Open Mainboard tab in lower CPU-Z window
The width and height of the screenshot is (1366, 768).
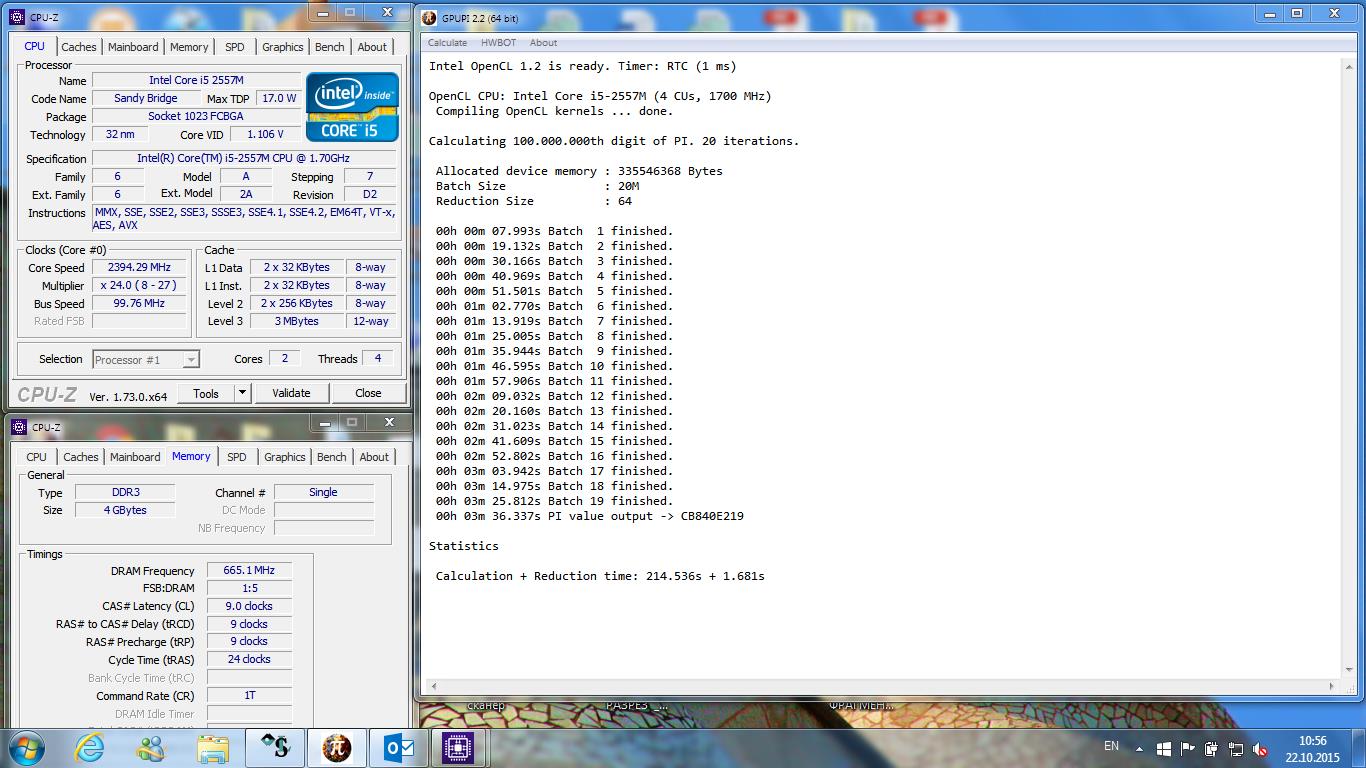135,457
